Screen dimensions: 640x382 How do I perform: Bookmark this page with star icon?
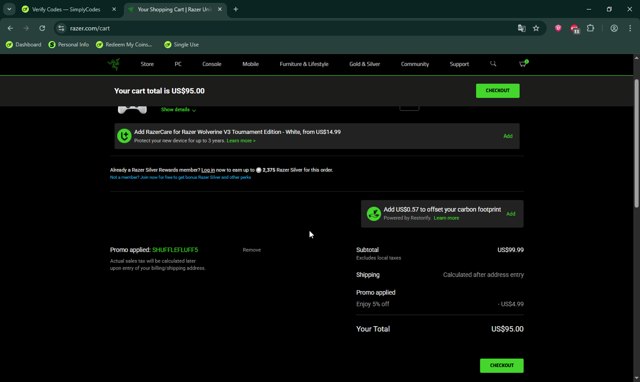tap(536, 28)
